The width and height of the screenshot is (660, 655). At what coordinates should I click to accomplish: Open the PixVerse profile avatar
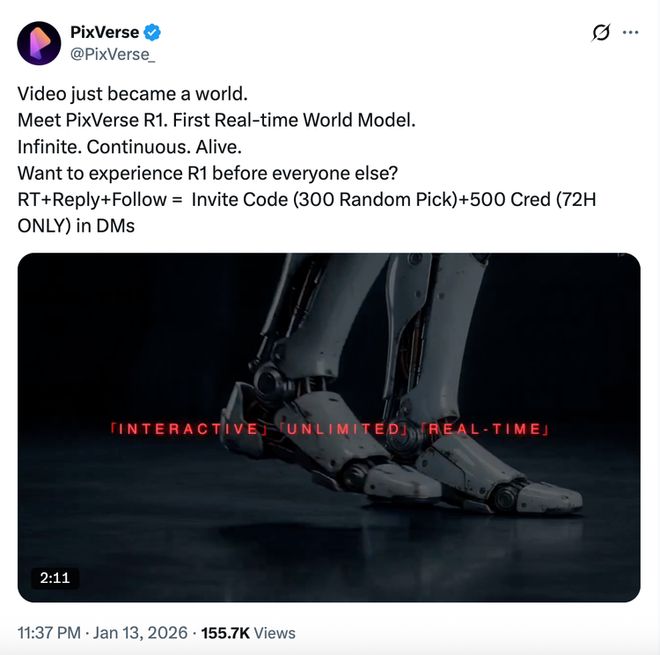pyautogui.click(x=39, y=43)
